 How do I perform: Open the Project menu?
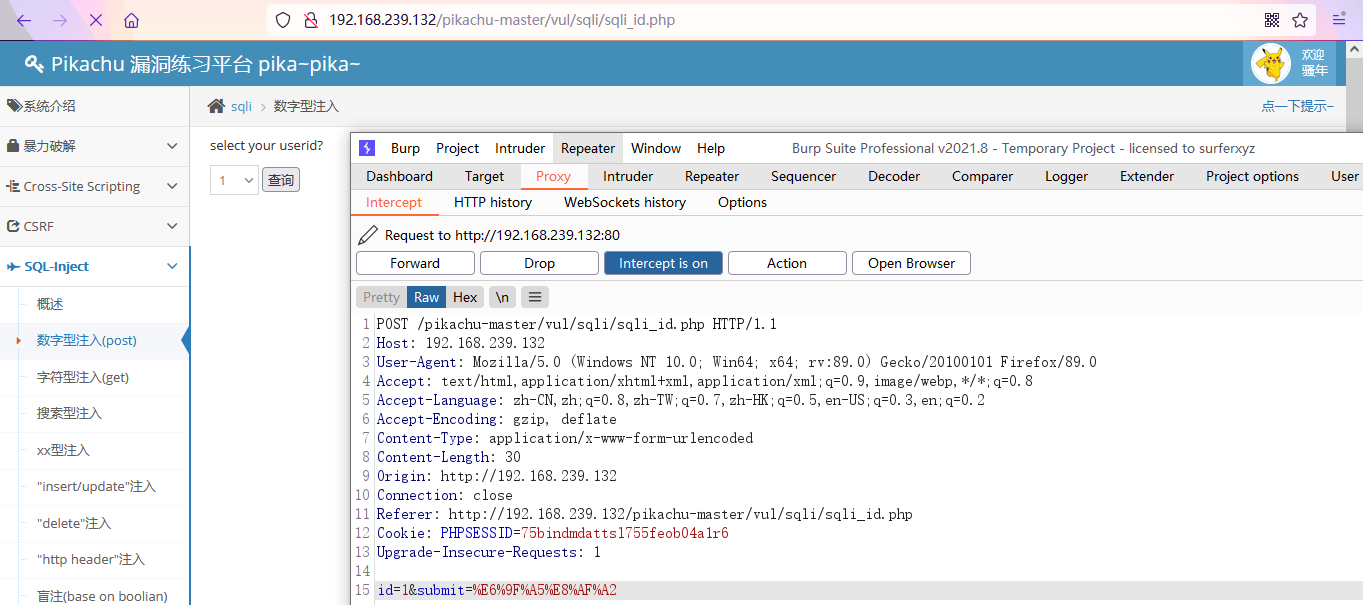coord(458,148)
